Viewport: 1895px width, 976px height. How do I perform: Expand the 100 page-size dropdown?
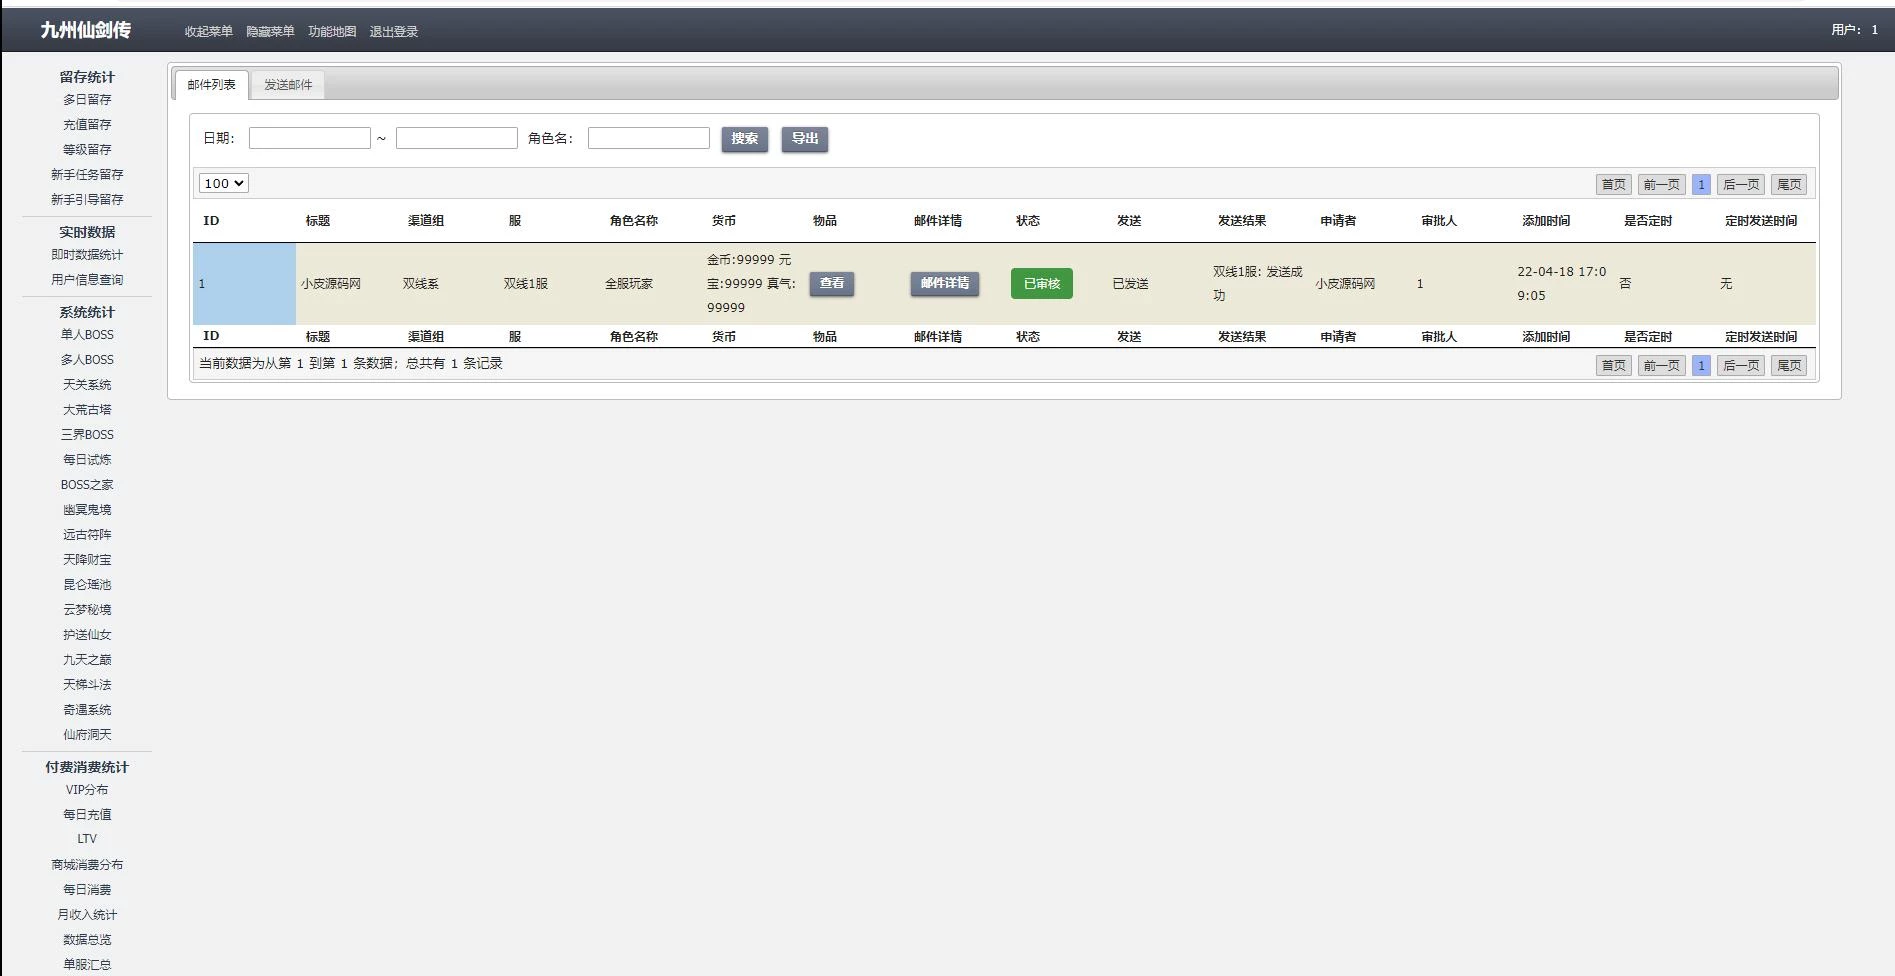pos(223,183)
